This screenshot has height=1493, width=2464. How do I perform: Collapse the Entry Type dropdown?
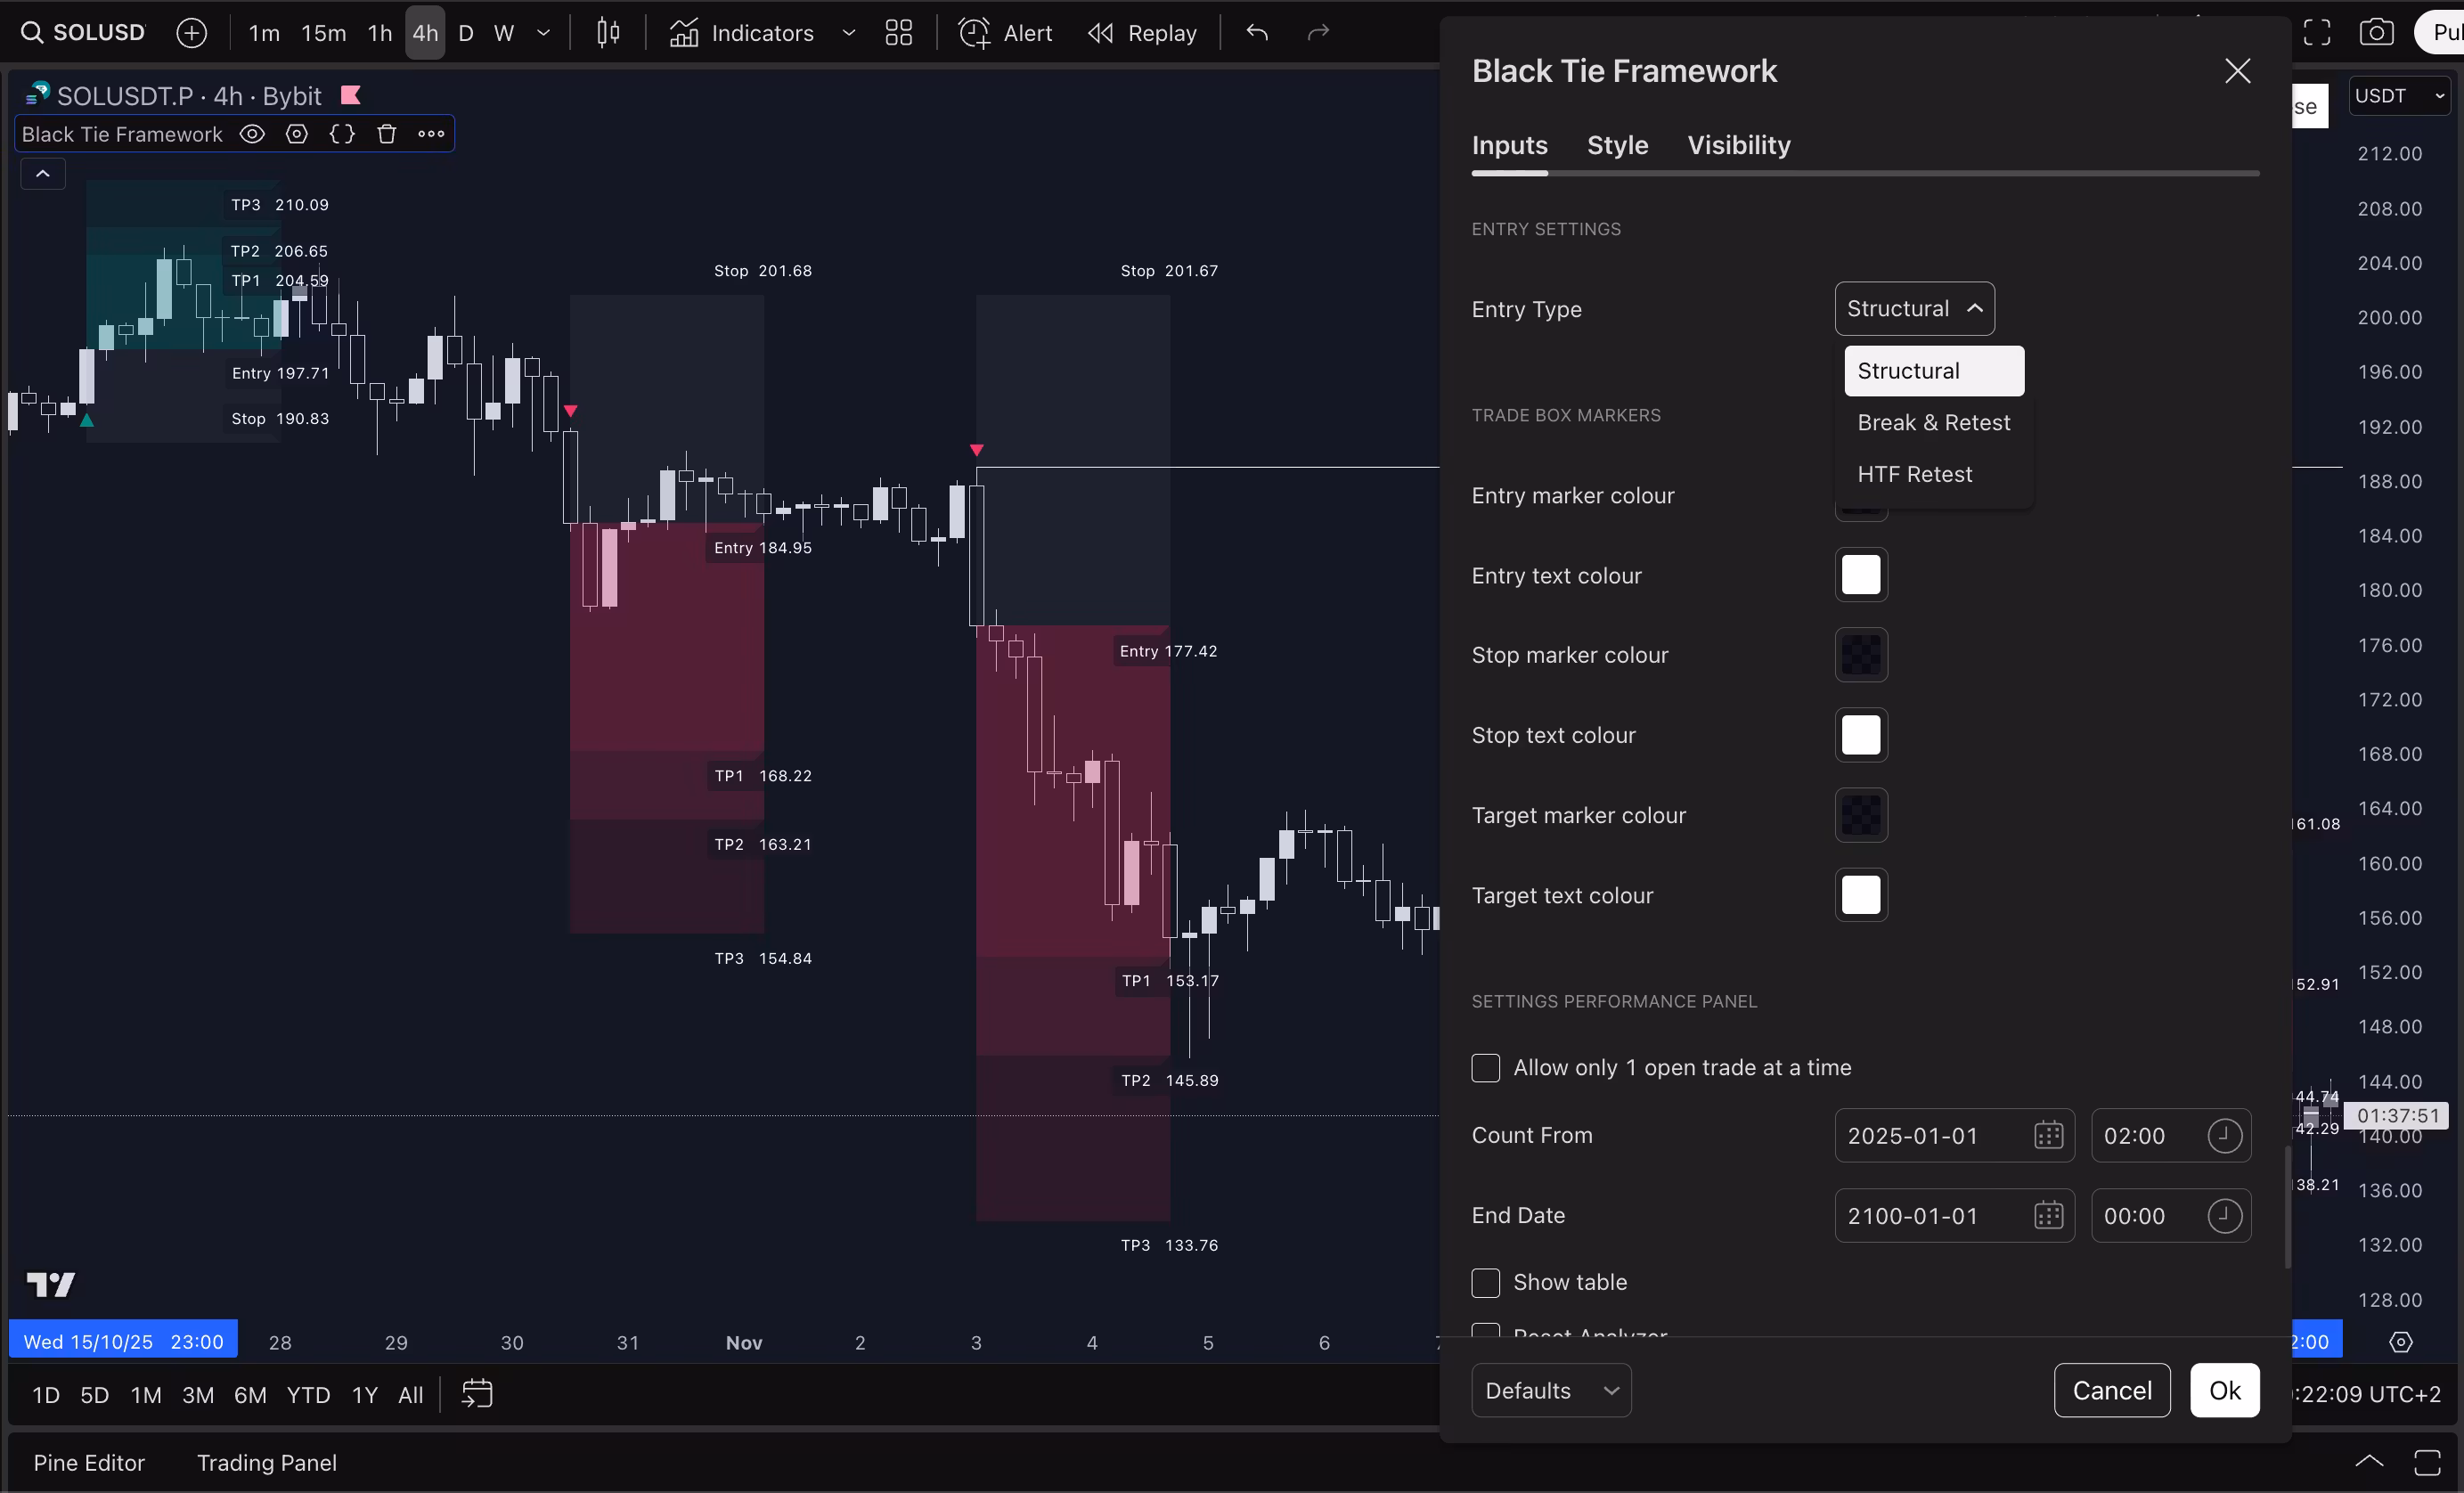(1914, 309)
